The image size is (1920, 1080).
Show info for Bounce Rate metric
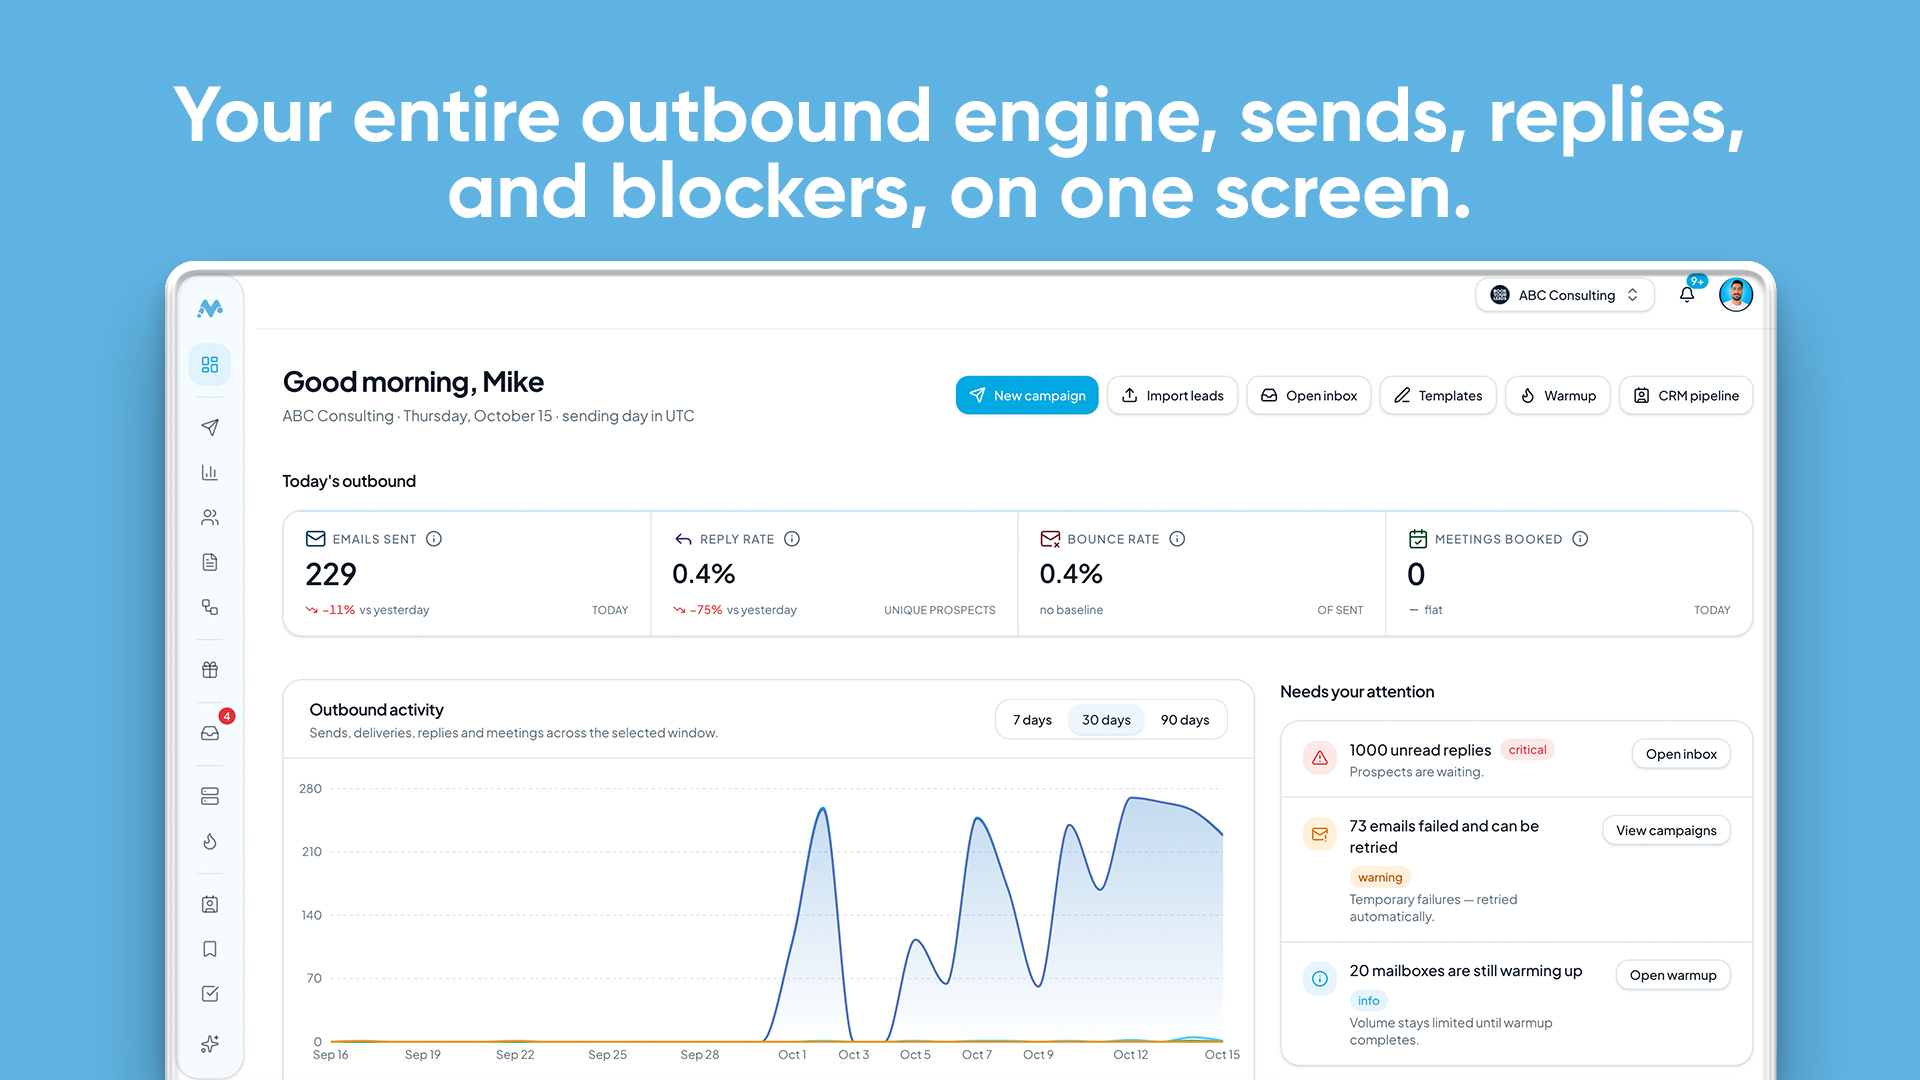click(x=1177, y=539)
